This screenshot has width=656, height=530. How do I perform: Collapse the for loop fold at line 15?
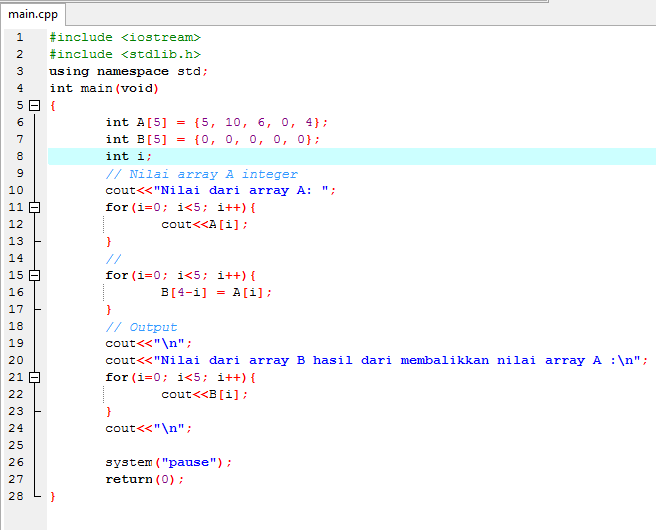point(35,275)
